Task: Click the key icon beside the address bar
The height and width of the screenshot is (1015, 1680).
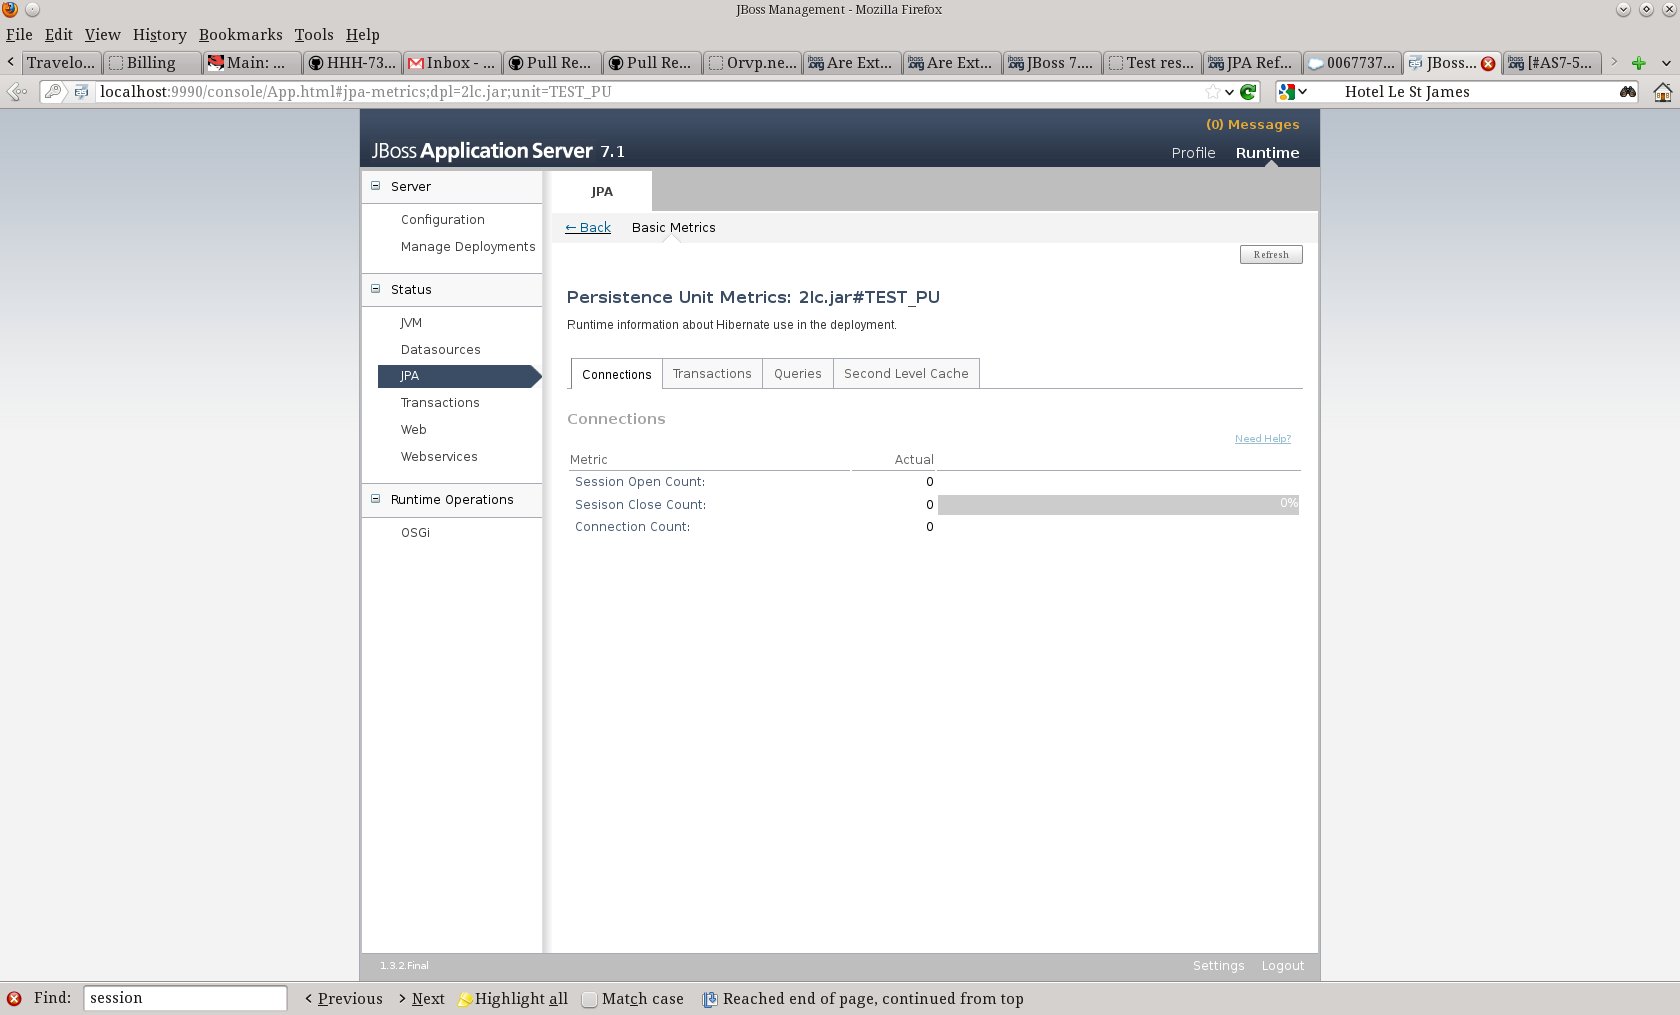Action: [53, 92]
